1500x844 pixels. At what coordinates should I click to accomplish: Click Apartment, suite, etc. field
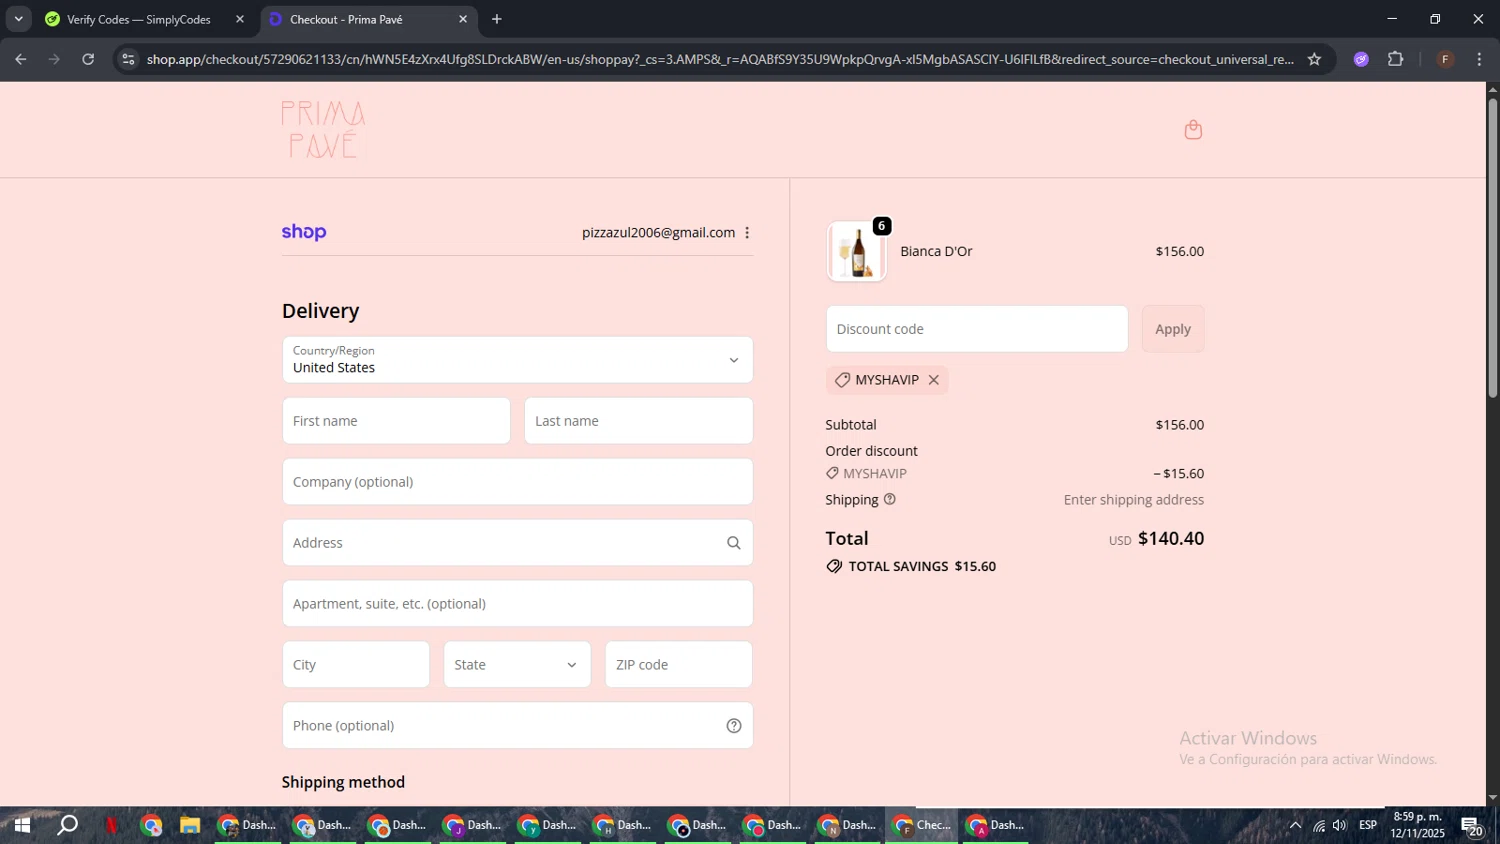(x=517, y=604)
